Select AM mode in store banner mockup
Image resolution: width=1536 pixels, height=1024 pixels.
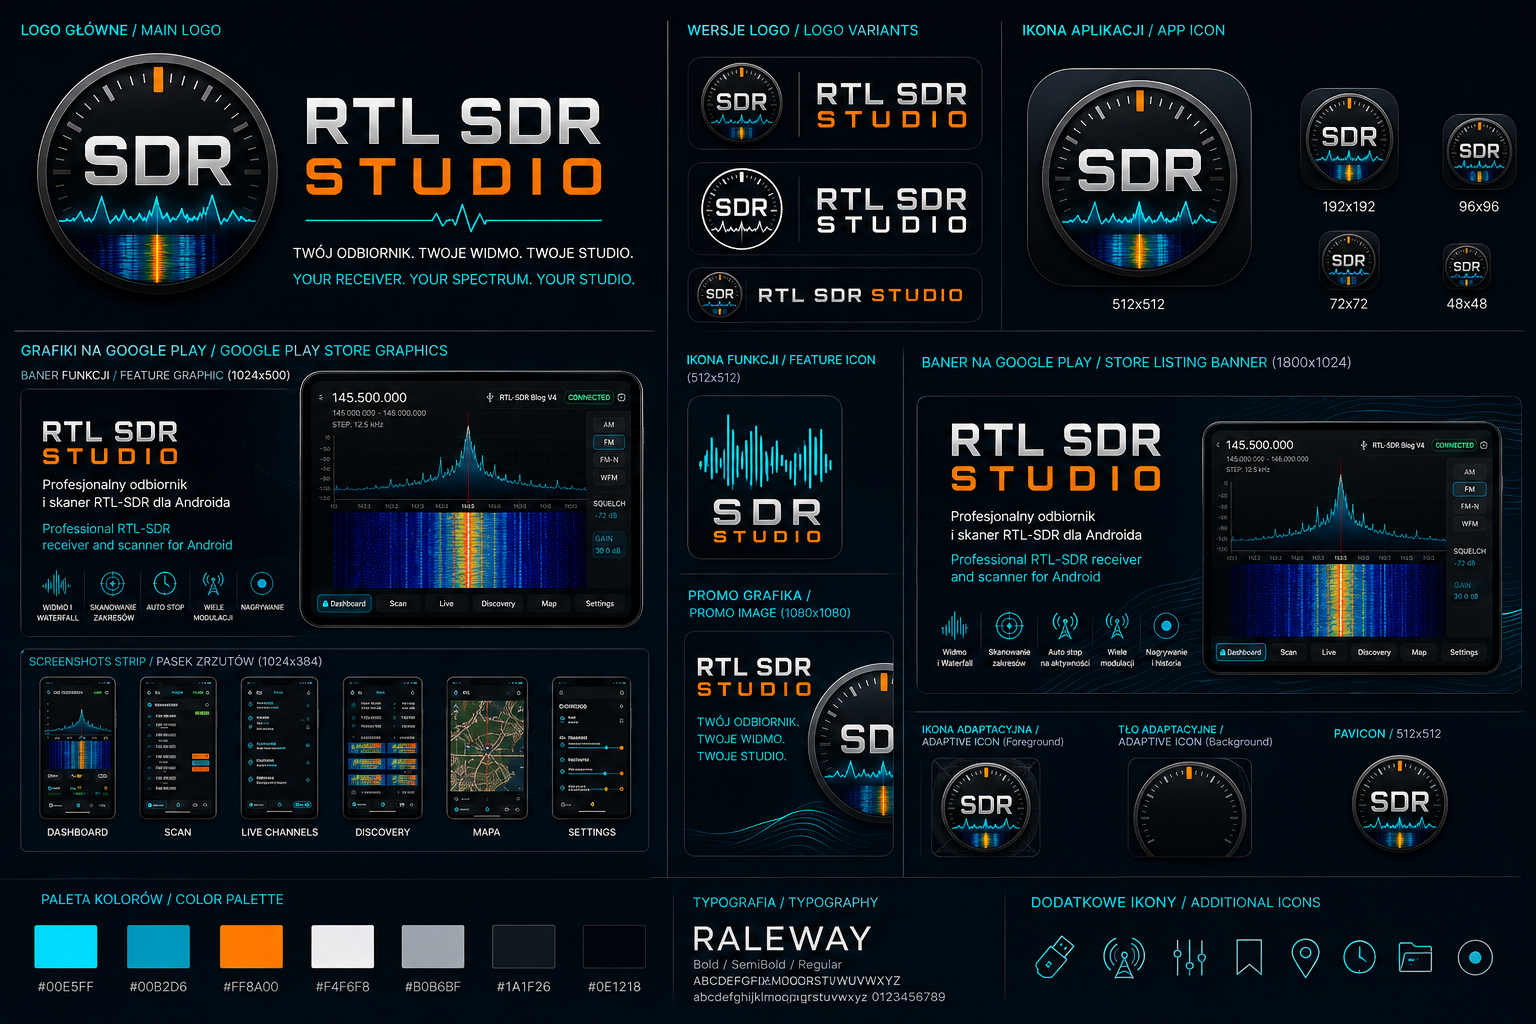pos(1469,472)
